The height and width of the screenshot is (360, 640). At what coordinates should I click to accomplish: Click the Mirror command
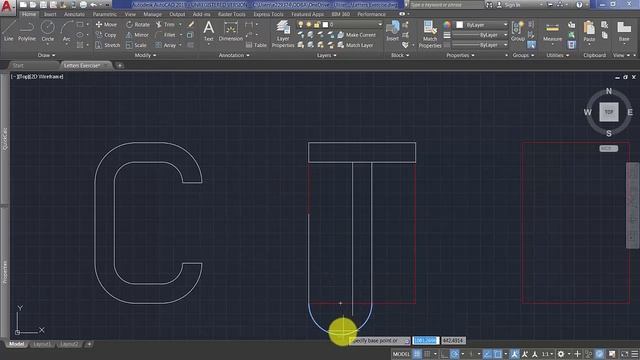tap(137, 35)
